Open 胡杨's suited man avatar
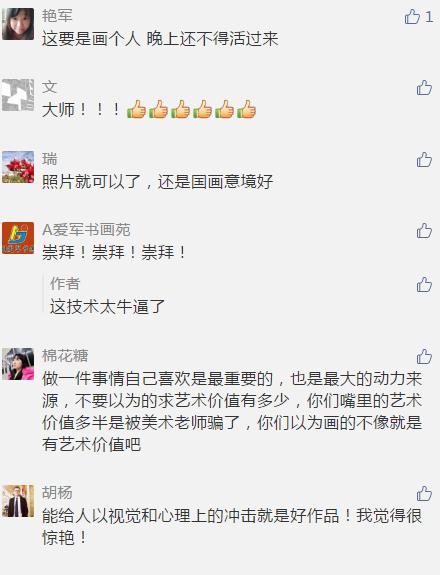 click(18, 501)
